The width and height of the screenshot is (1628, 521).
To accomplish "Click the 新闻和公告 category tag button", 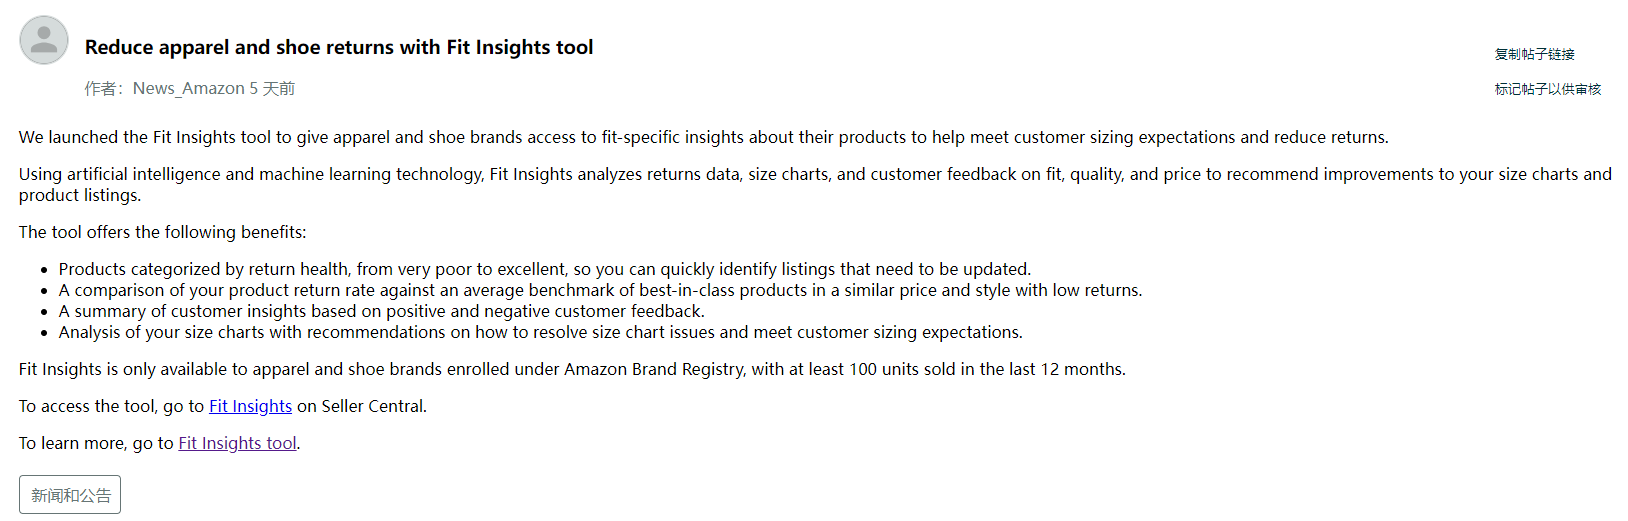I will [x=70, y=495].
